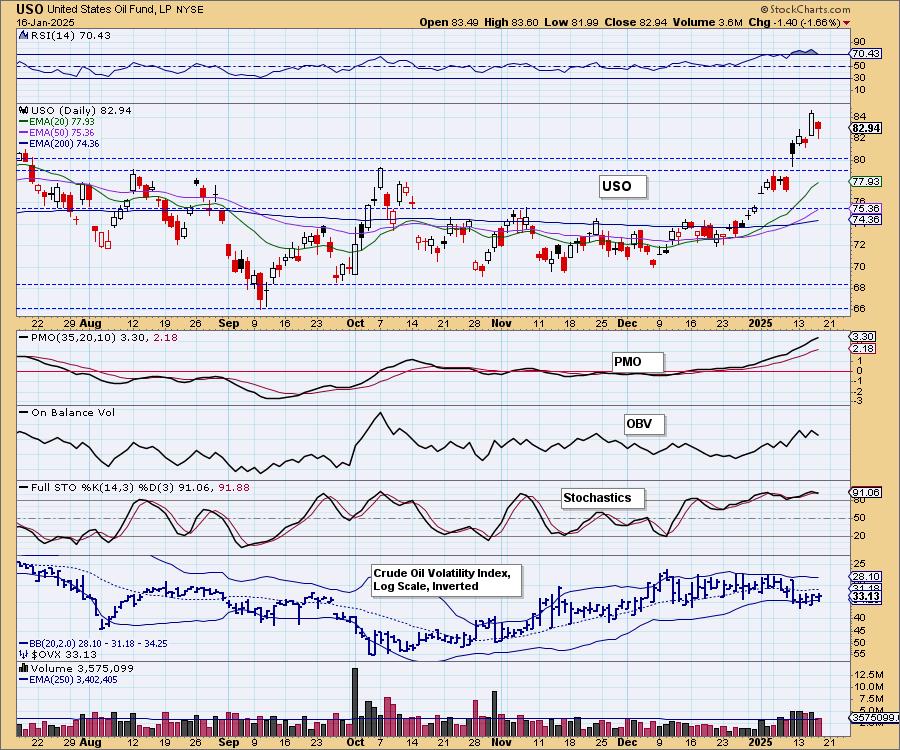Click the 70.43 RSI axis value tag
The width and height of the screenshot is (900, 750).
pos(866,53)
